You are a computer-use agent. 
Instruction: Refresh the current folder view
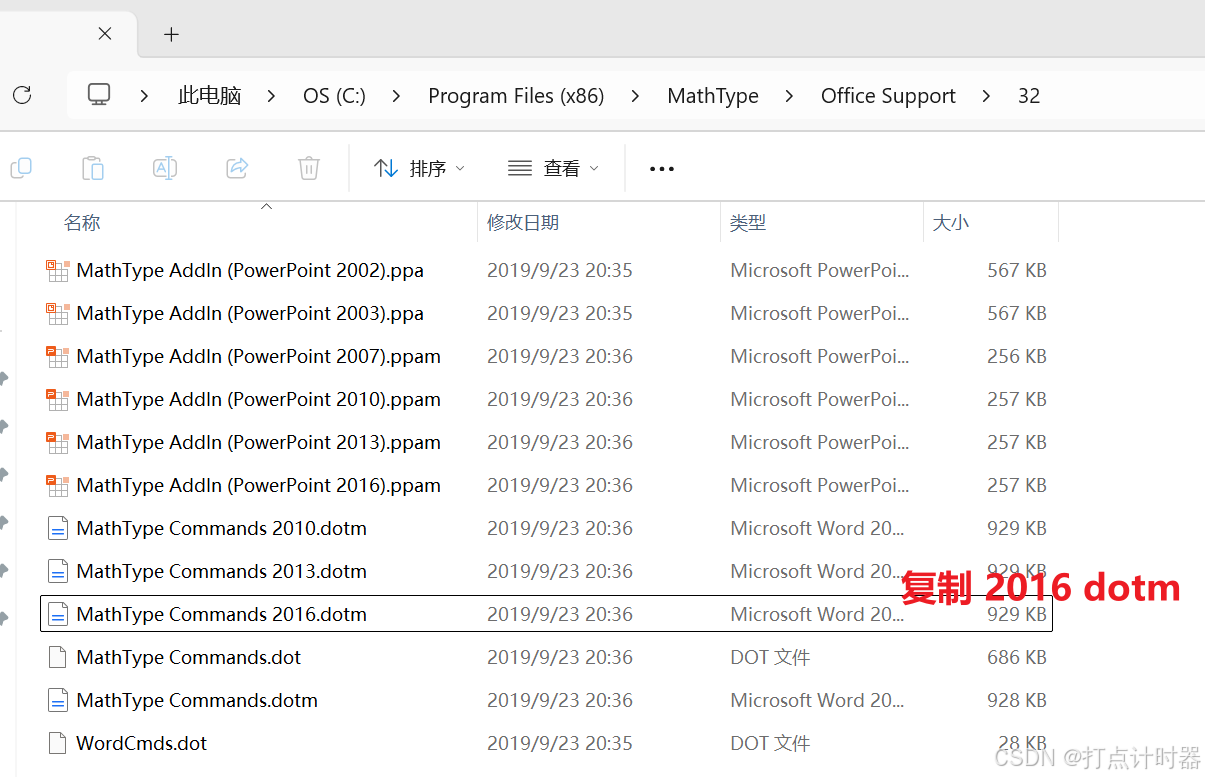click(x=22, y=95)
